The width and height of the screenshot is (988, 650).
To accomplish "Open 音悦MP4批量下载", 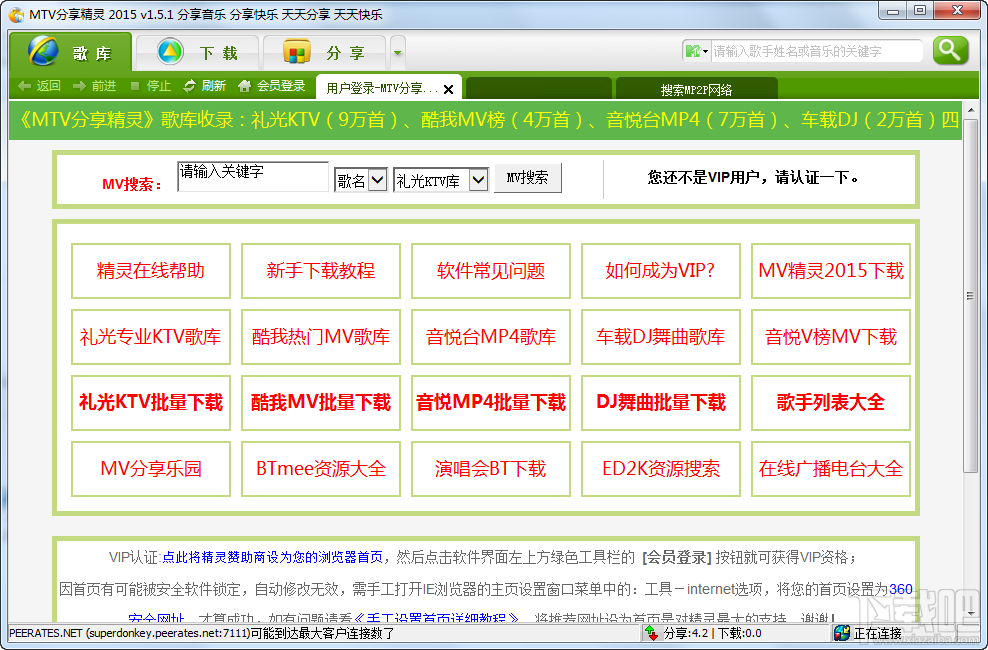I will (491, 403).
